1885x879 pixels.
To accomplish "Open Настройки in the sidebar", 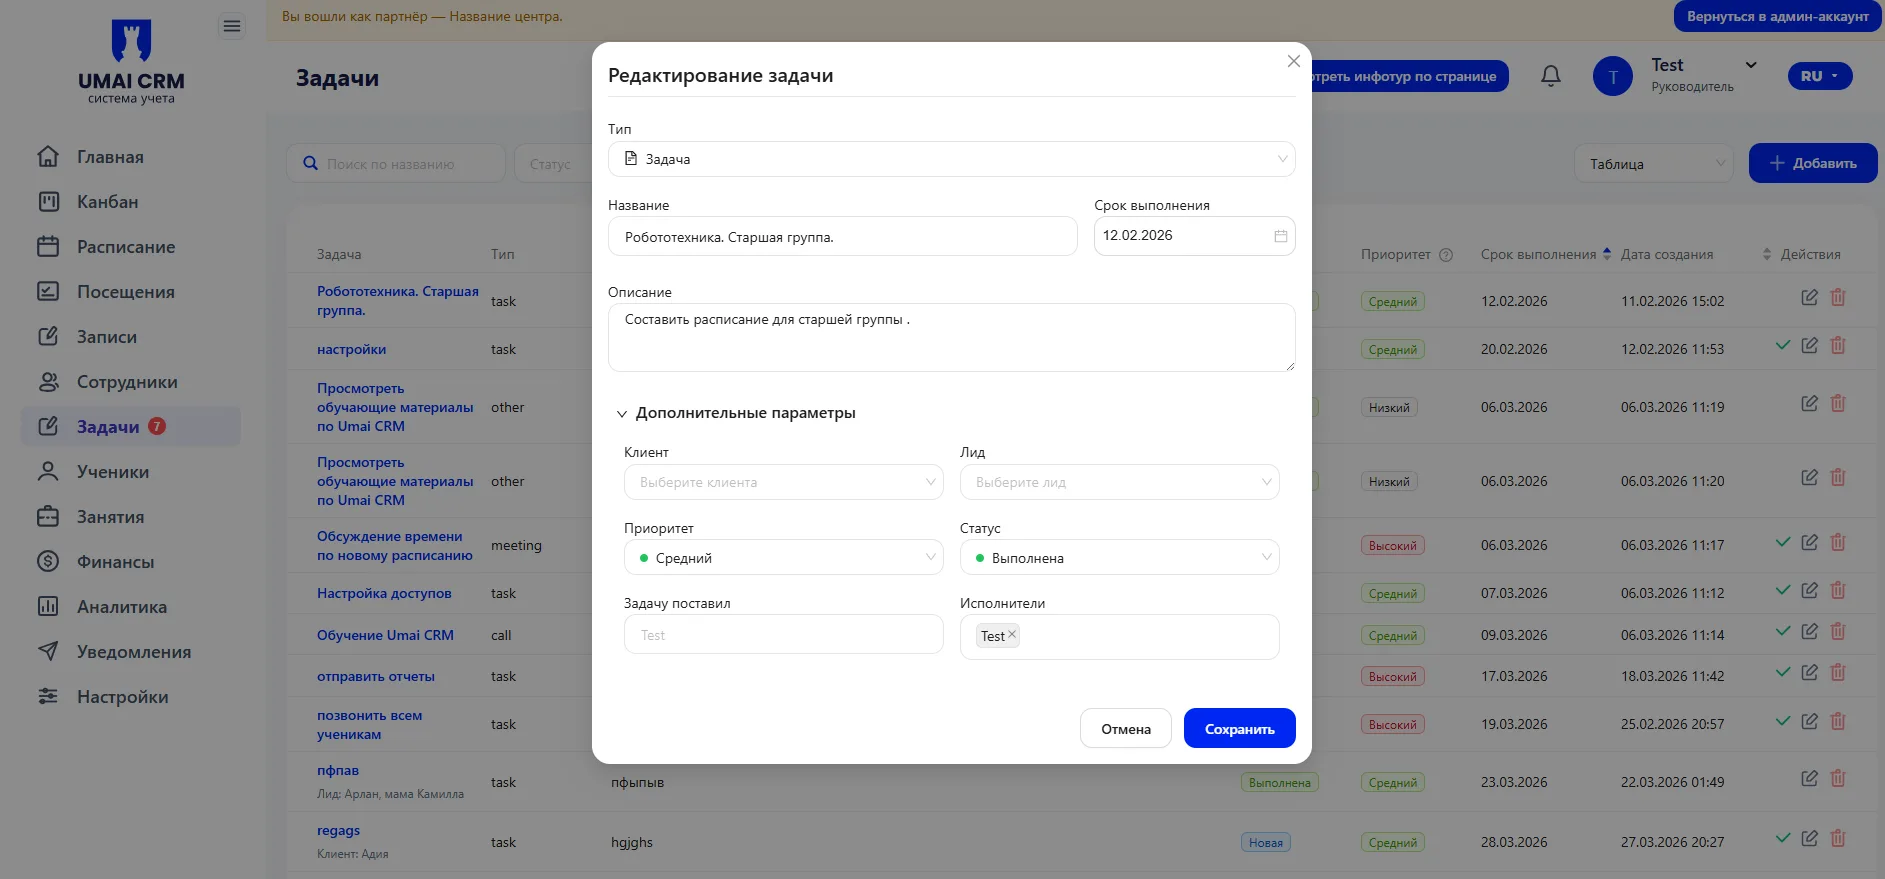I will pos(122,697).
